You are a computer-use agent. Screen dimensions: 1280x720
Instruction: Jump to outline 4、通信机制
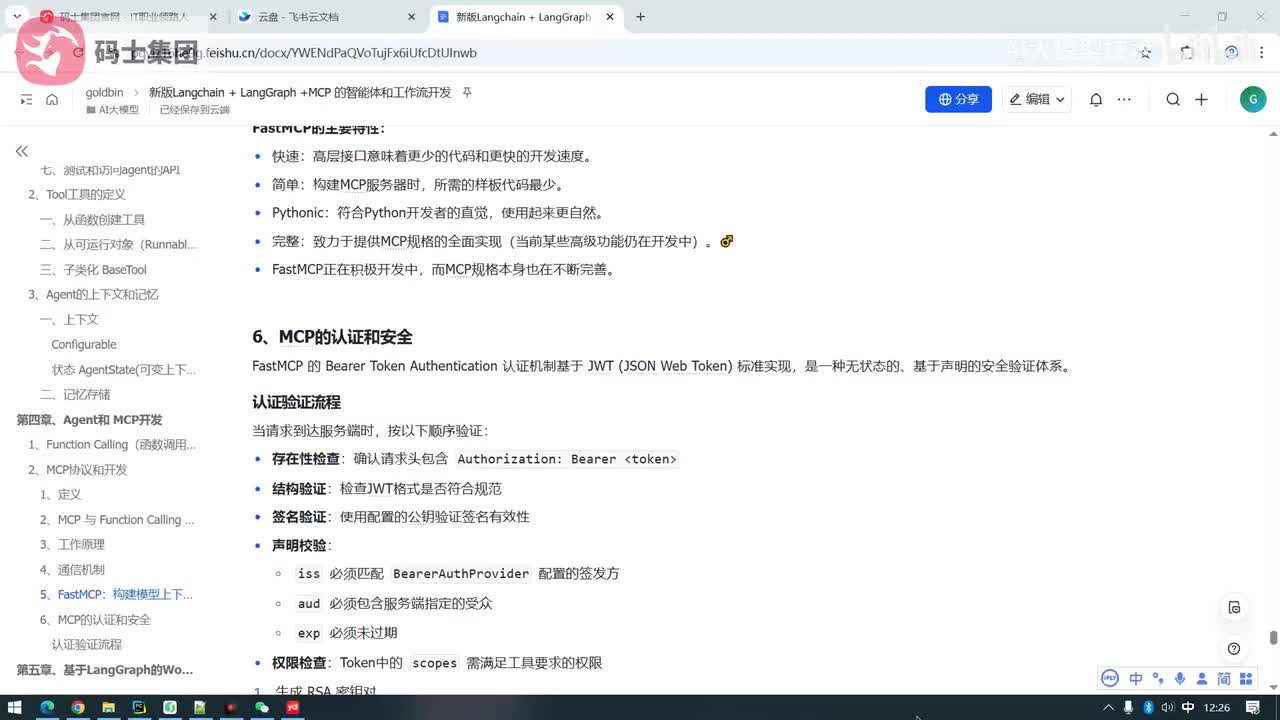72,569
